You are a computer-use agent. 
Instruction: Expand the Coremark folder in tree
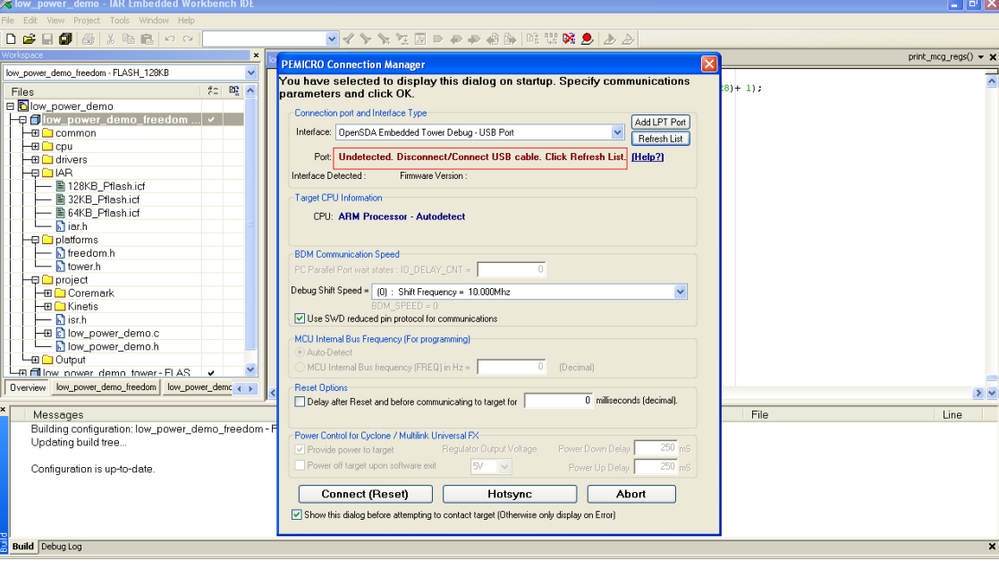click(x=48, y=293)
